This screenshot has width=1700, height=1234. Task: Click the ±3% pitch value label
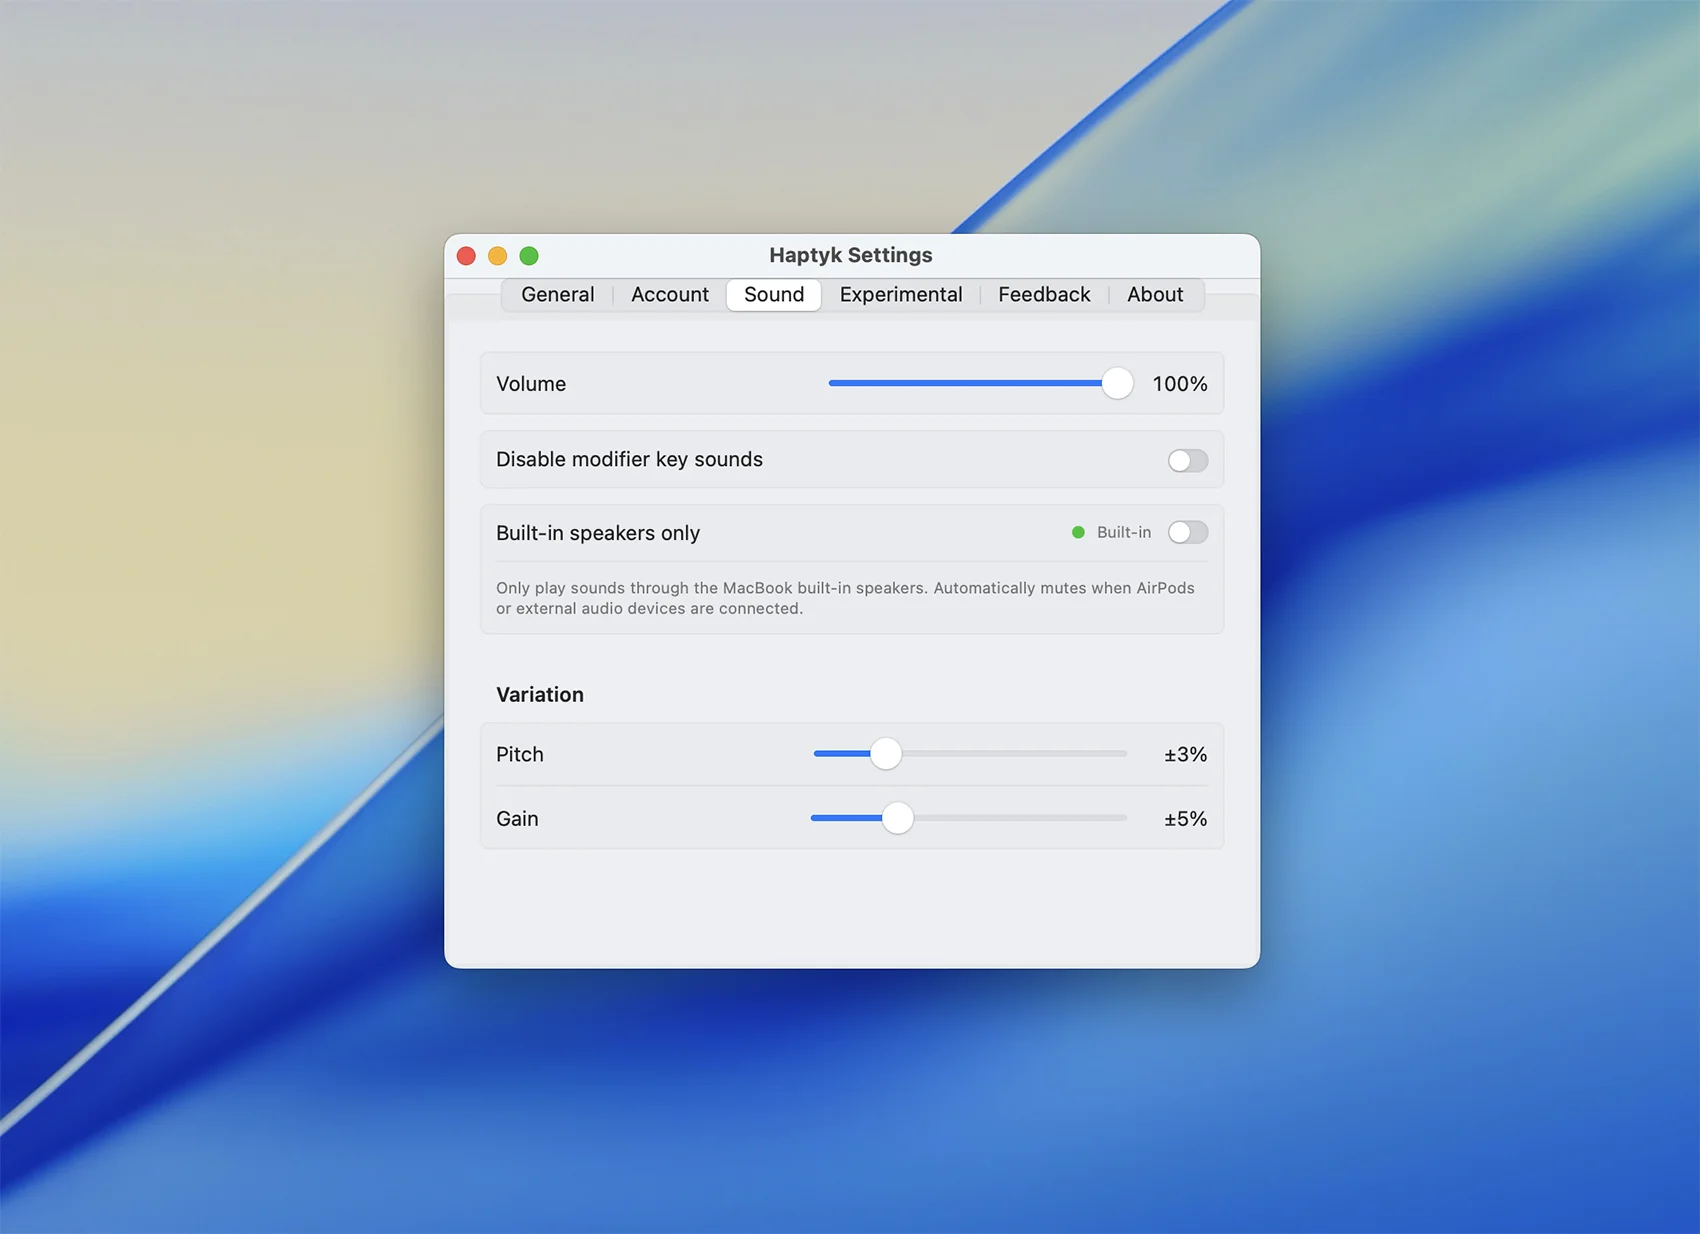1185,755
